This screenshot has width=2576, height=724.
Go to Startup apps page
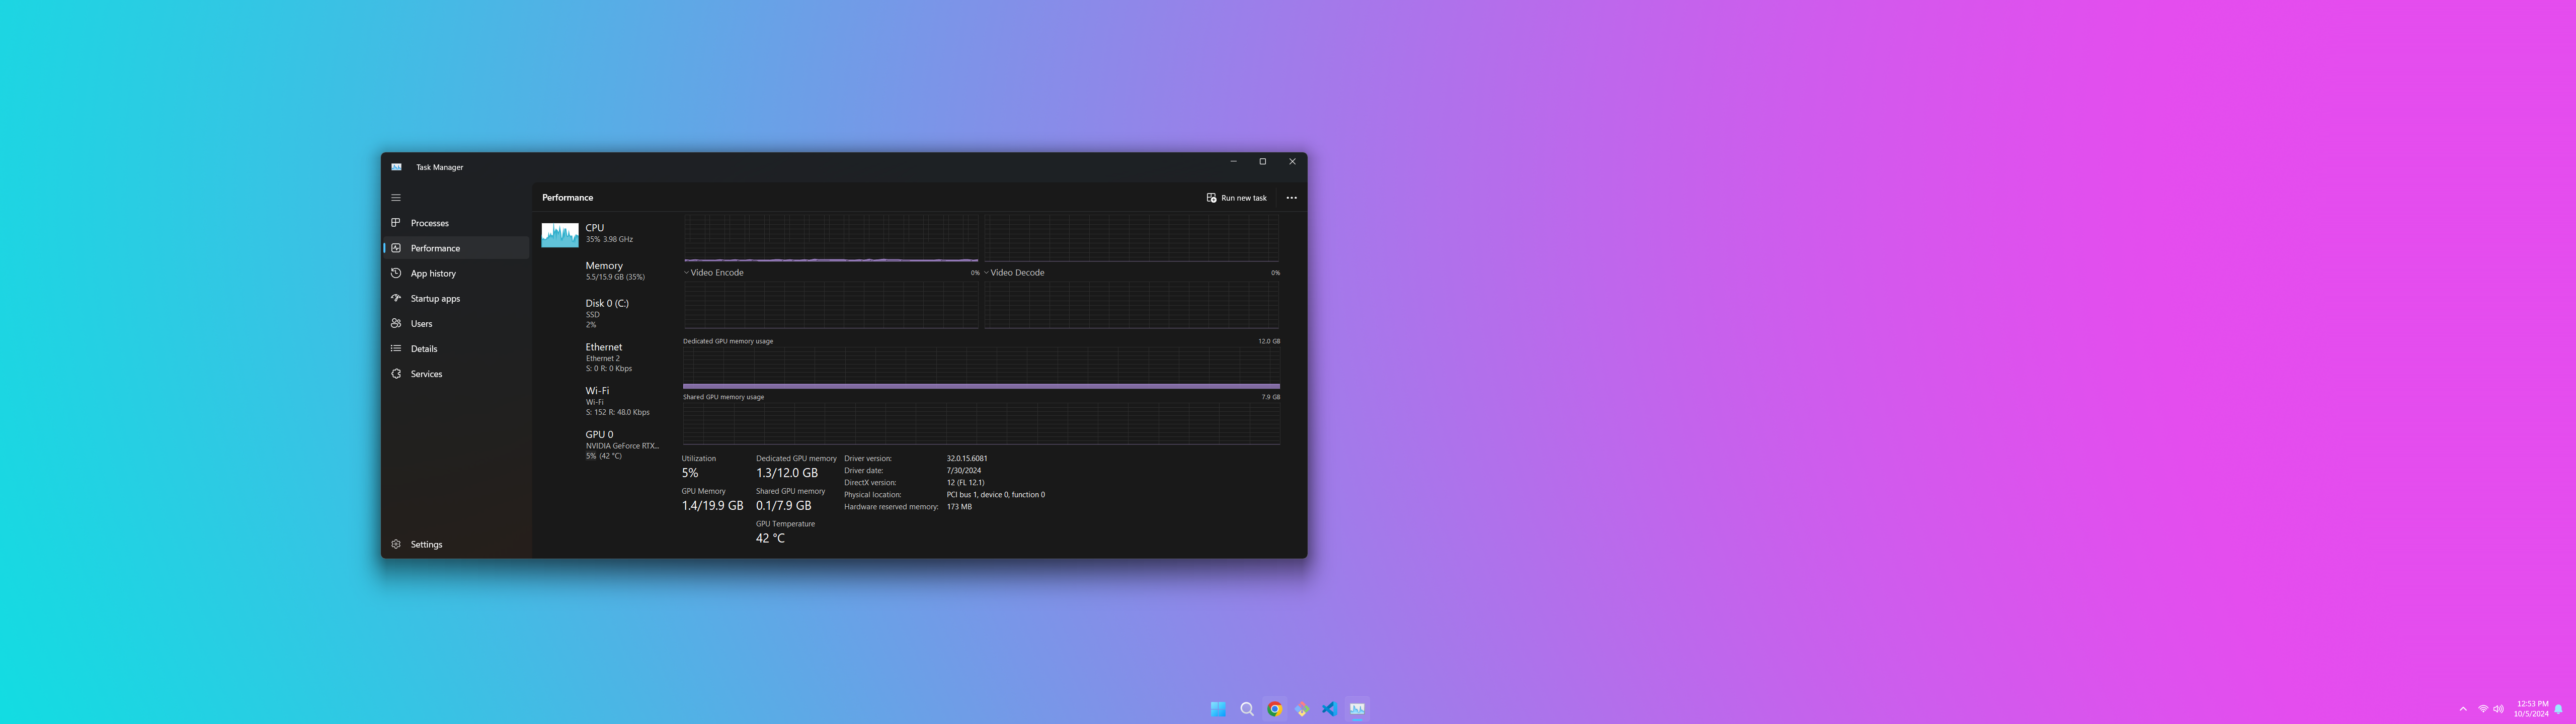pos(435,298)
